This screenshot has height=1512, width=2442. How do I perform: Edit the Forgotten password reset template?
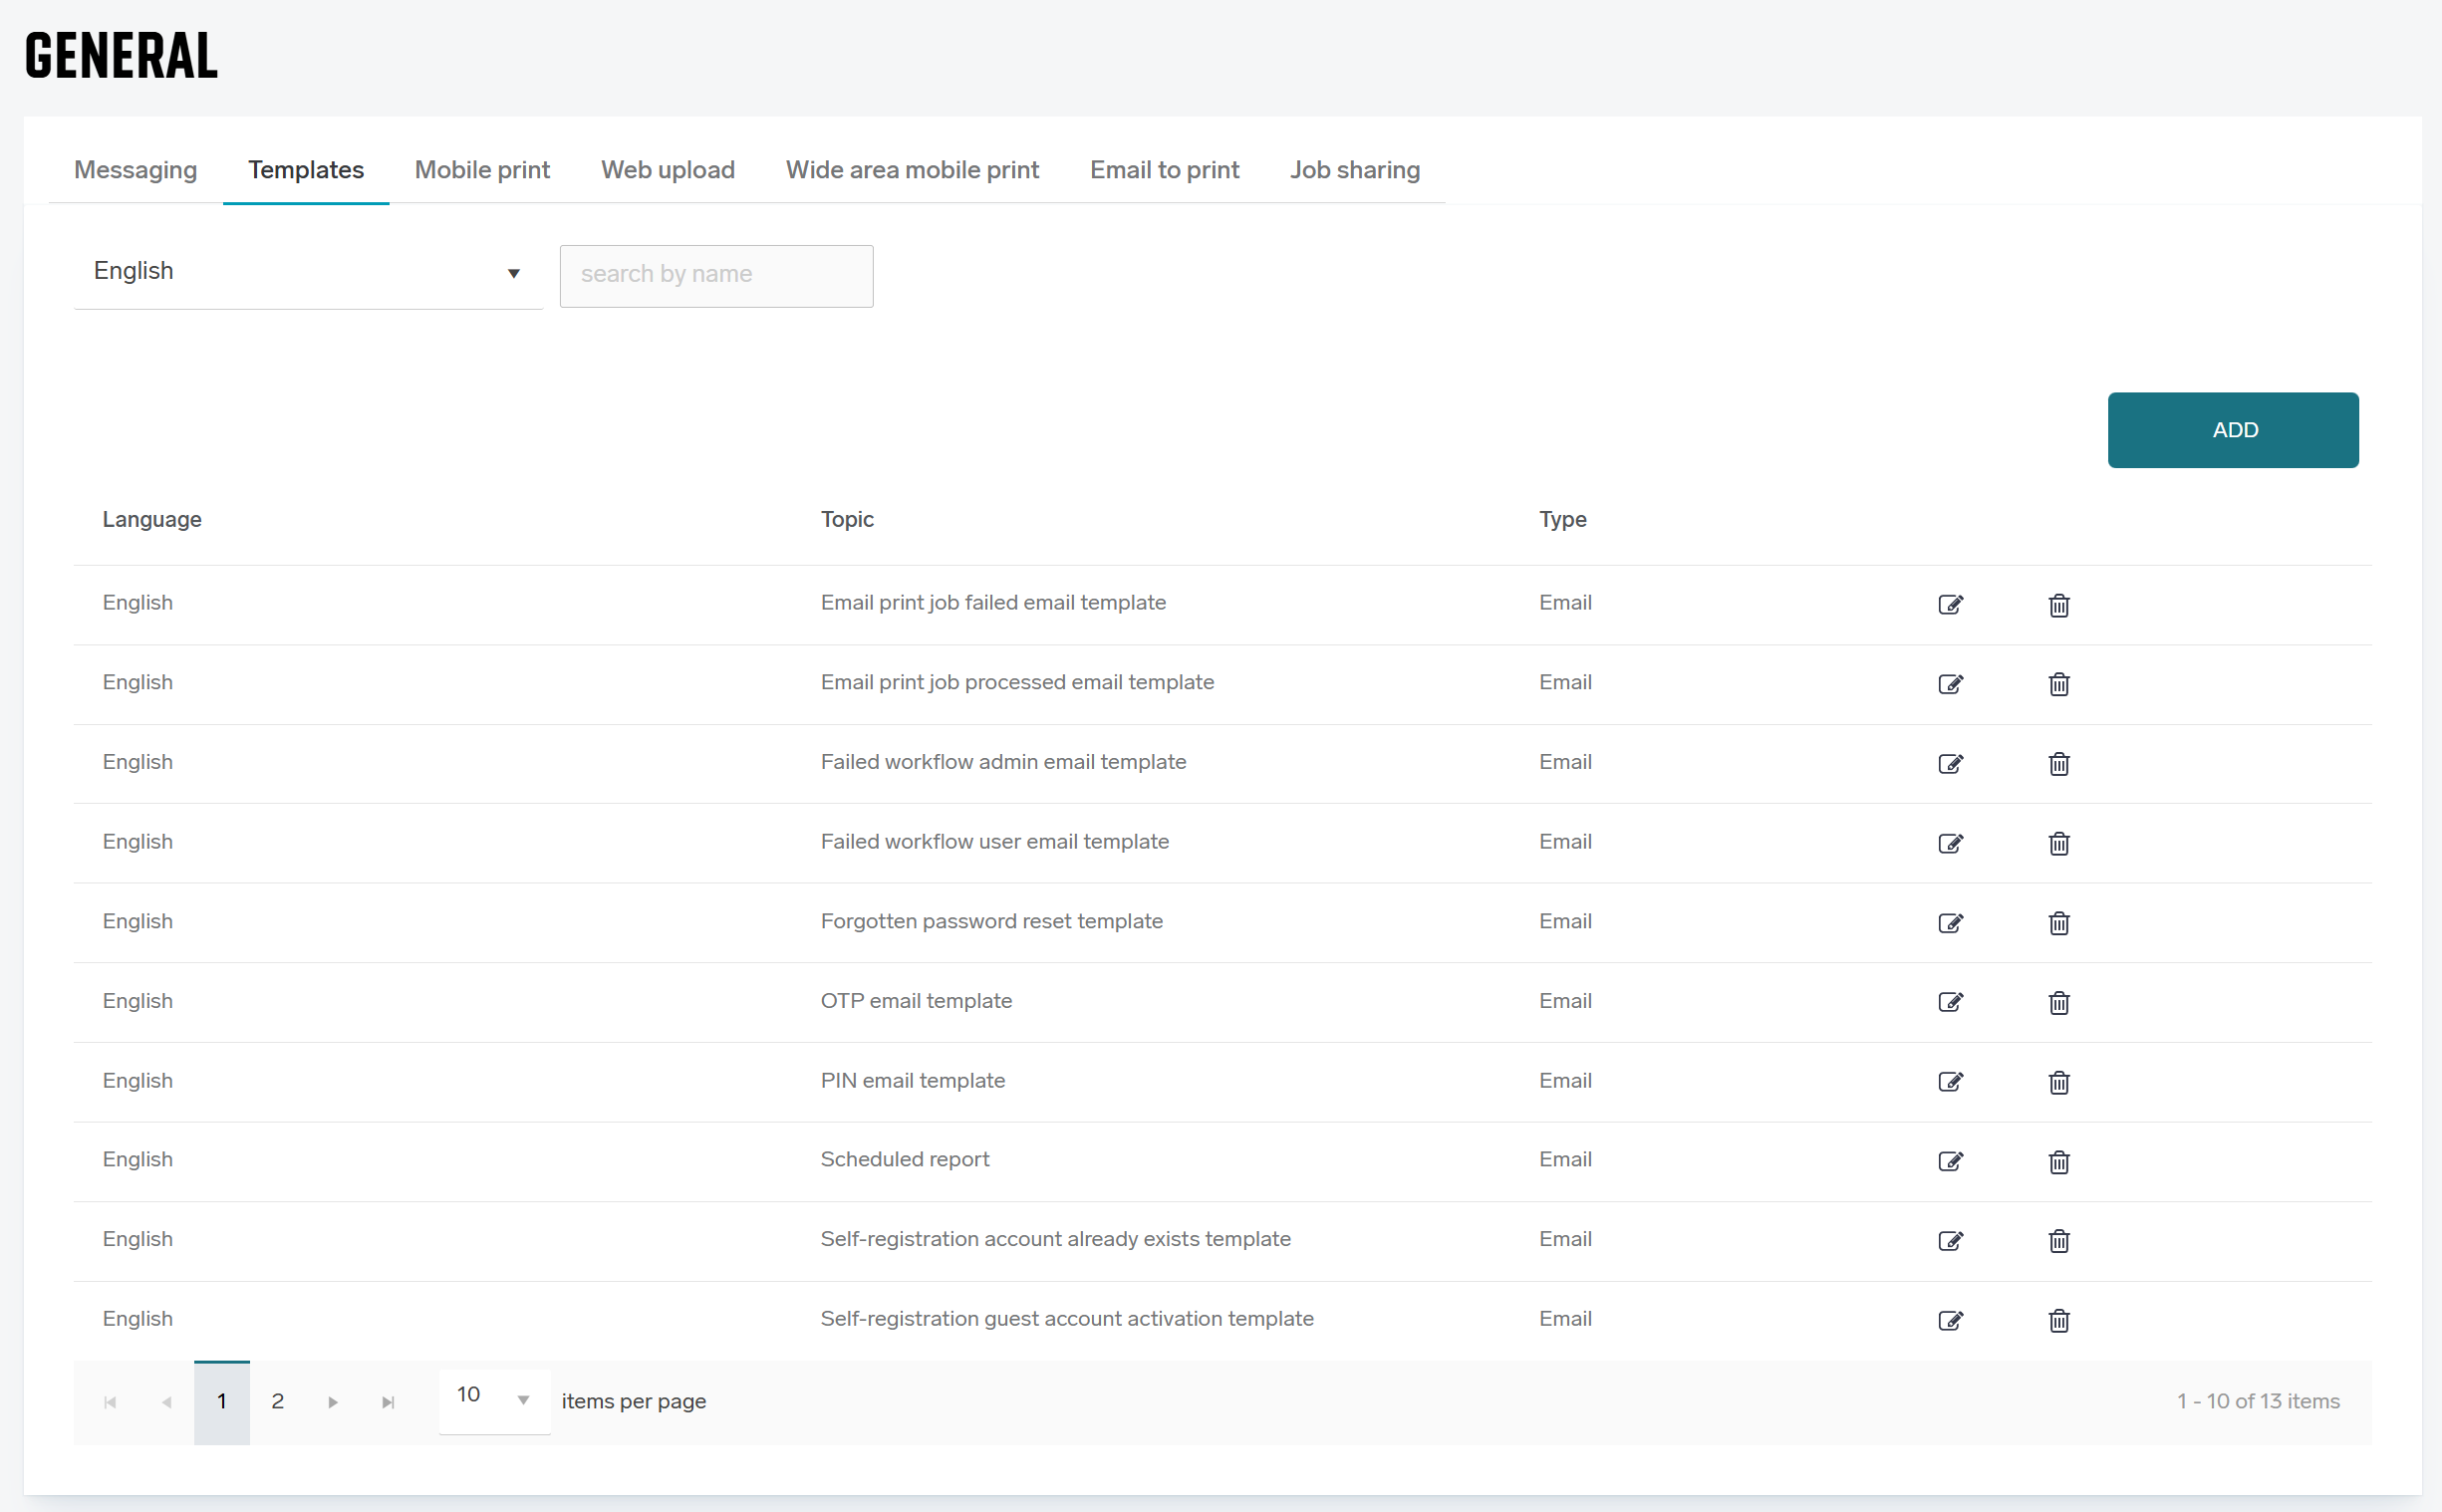point(1950,923)
